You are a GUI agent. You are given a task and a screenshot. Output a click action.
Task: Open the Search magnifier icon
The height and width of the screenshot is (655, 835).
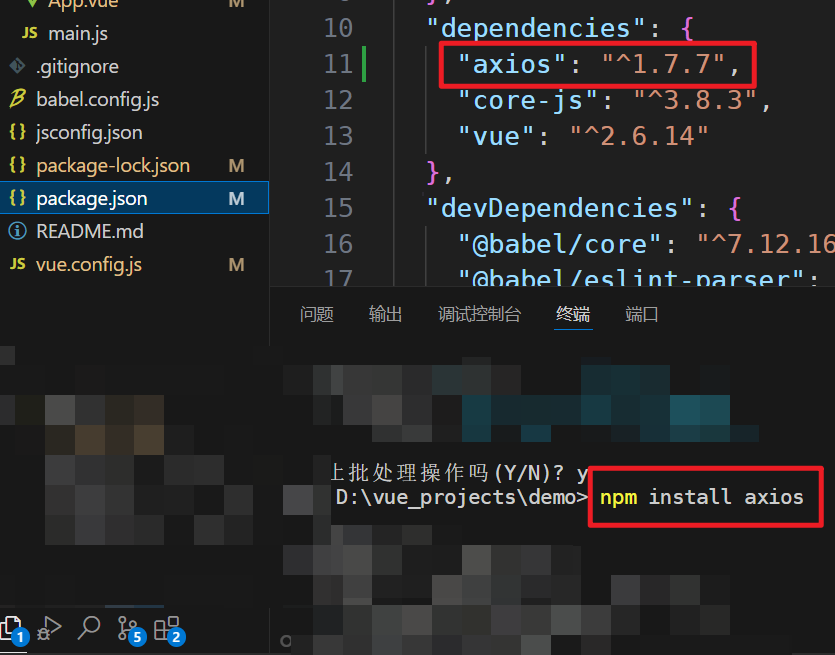pos(89,628)
